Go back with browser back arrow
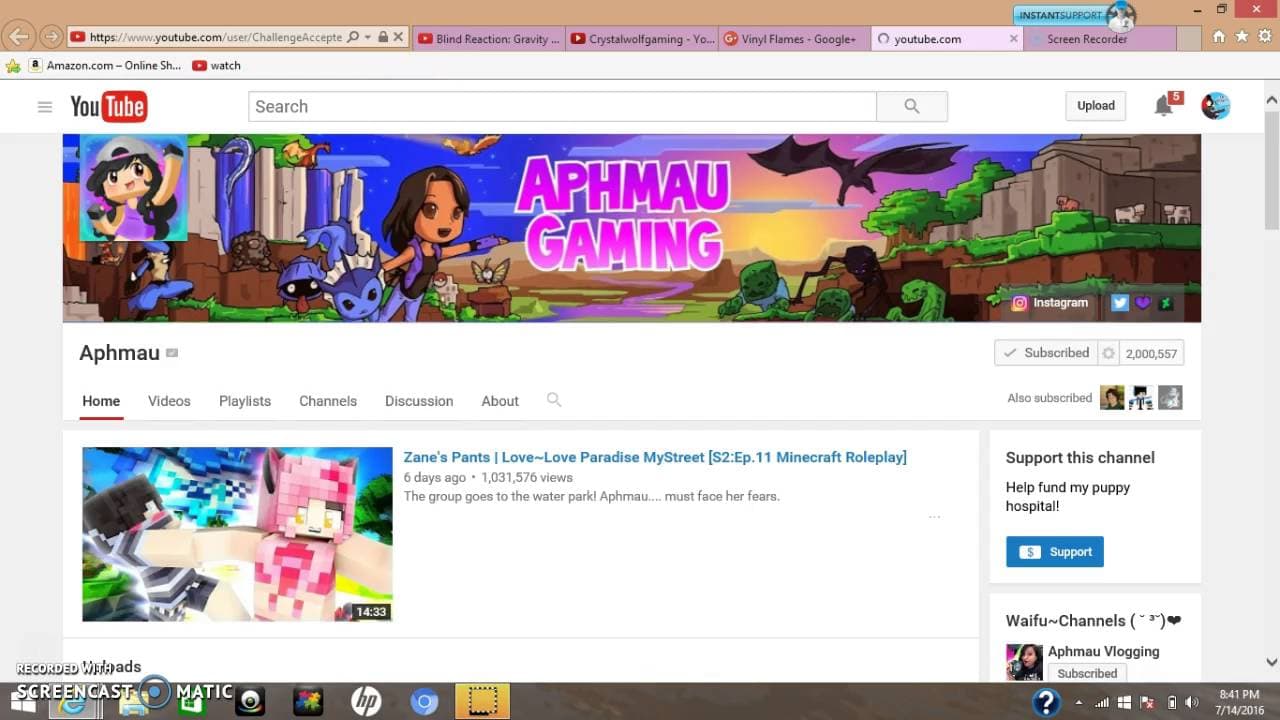This screenshot has height=720, width=1280. pos(18,37)
